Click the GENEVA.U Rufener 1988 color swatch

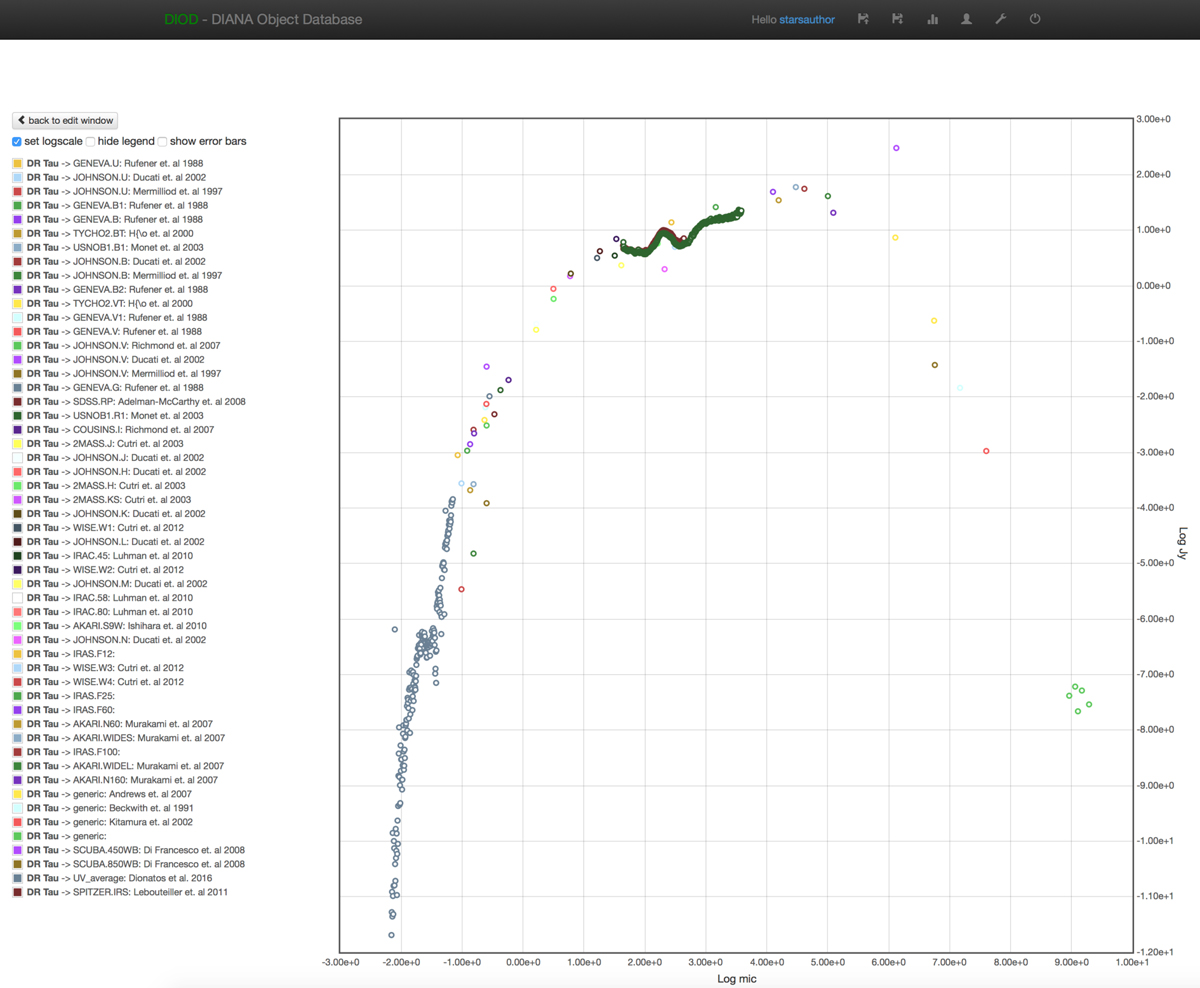click(x=17, y=163)
